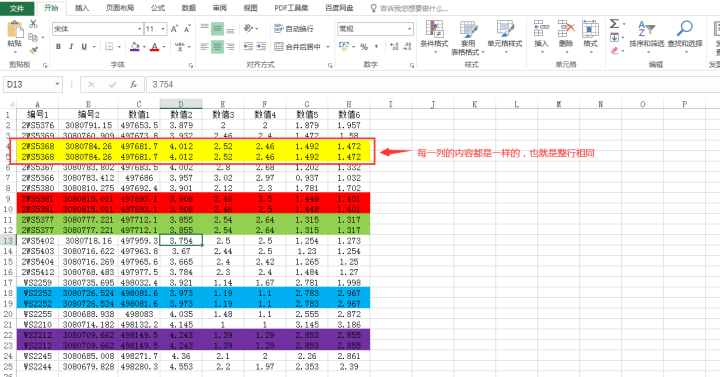Viewport: 720px width, 377px height.
Task: Switch to the 插入 ribbon tab
Action: pyautogui.click(x=82, y=8)
